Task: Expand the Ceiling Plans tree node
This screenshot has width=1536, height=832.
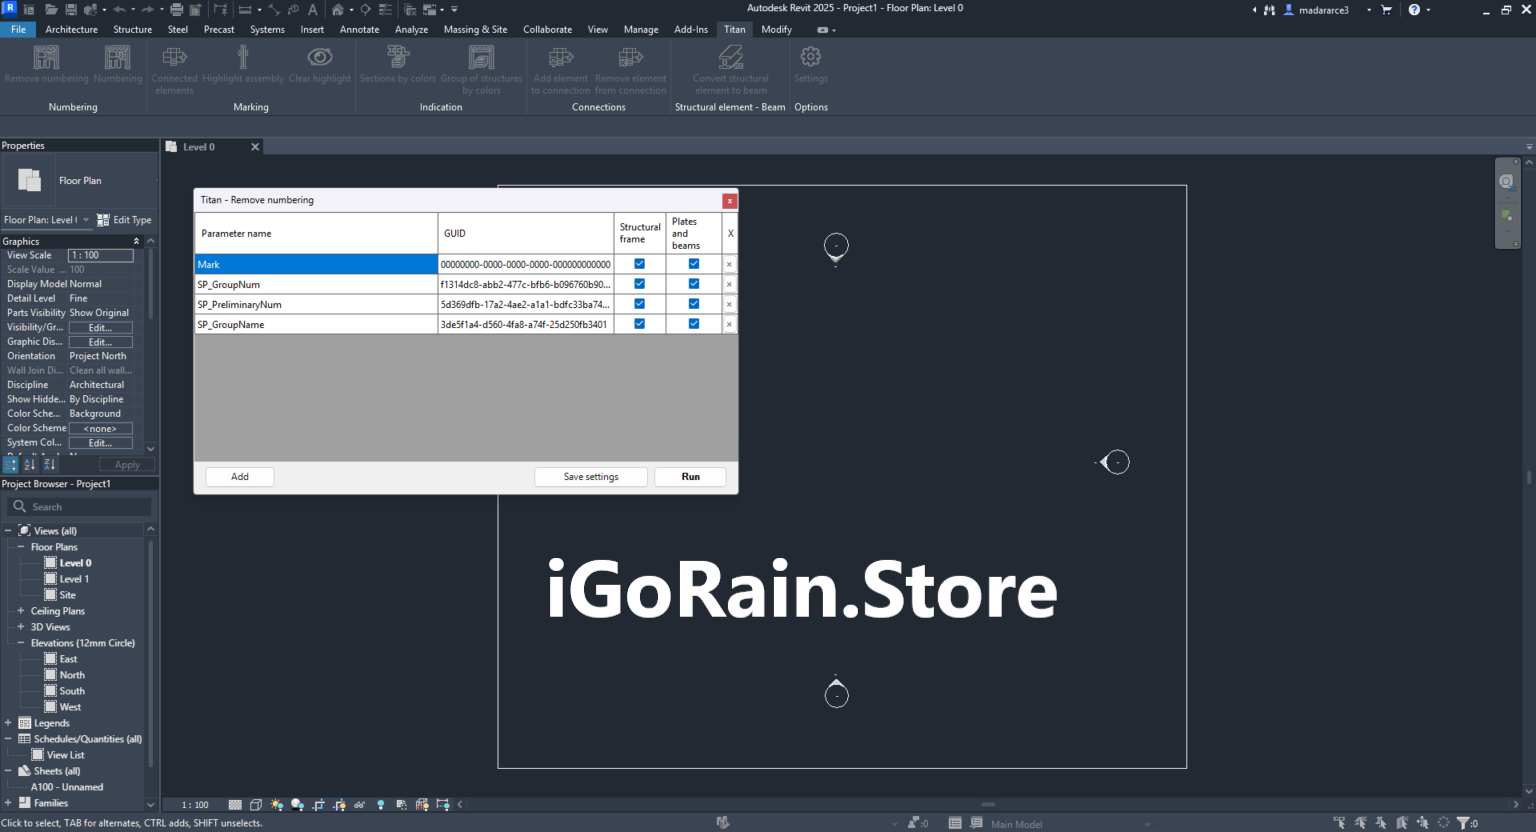Action: tap(21, 611)
